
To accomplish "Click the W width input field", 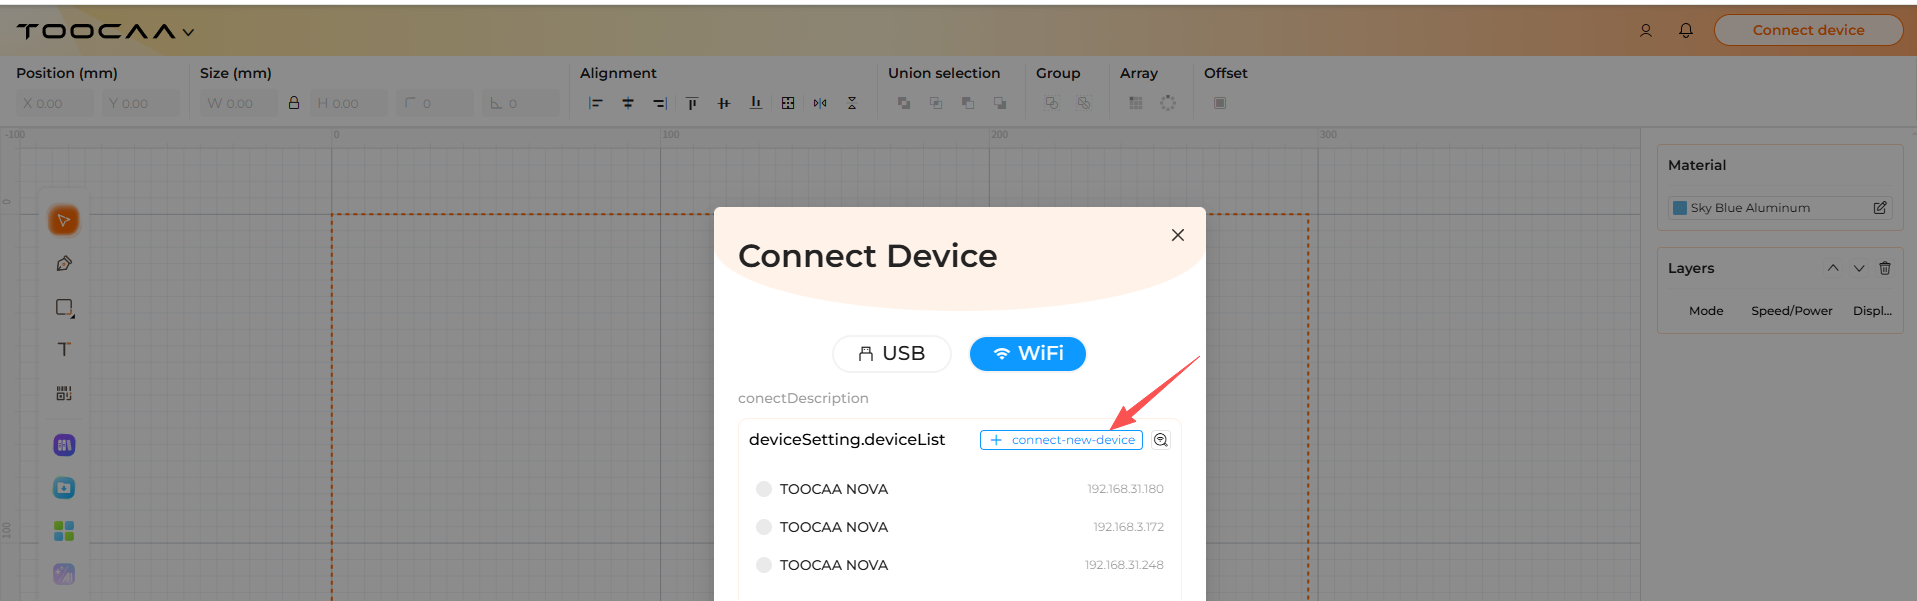I will (x=238, y=103).
